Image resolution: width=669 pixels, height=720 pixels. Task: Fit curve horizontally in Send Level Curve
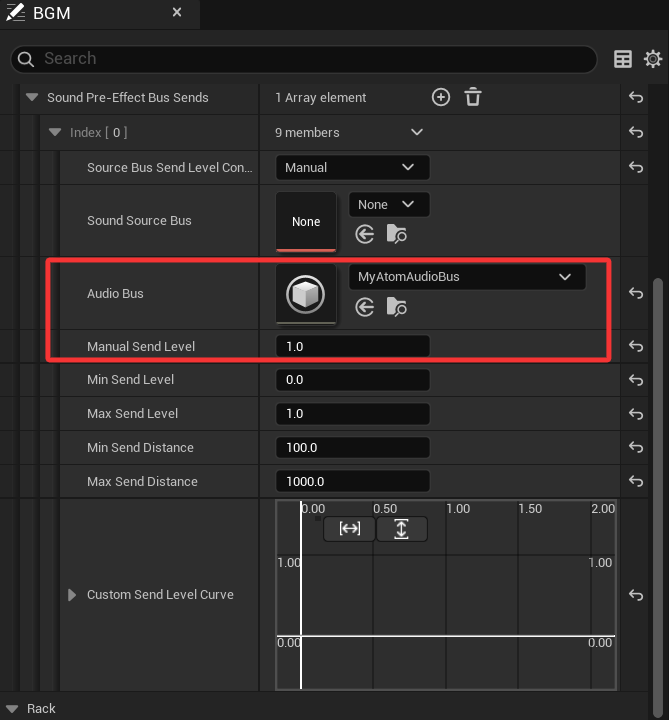click(x=350, y=529)
